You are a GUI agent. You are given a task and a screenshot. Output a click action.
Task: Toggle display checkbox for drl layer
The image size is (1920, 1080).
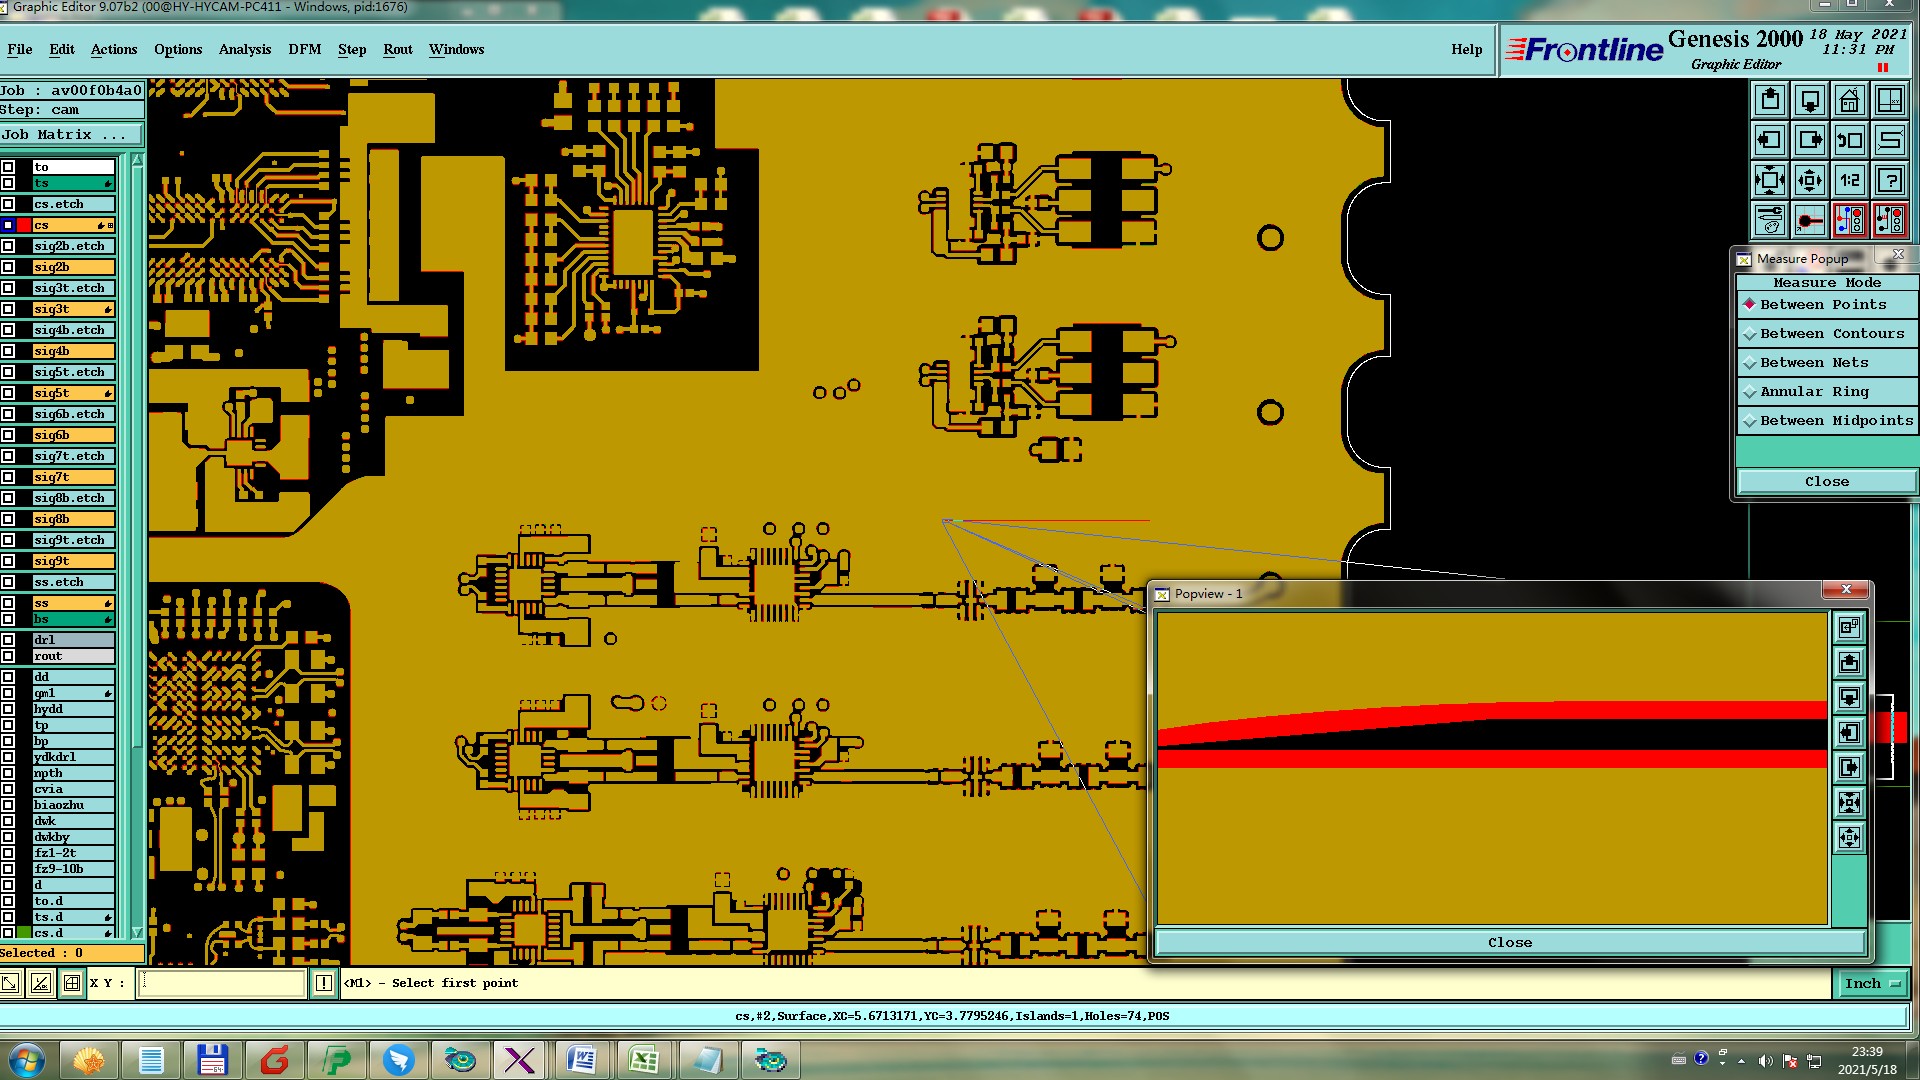[8, 640]
